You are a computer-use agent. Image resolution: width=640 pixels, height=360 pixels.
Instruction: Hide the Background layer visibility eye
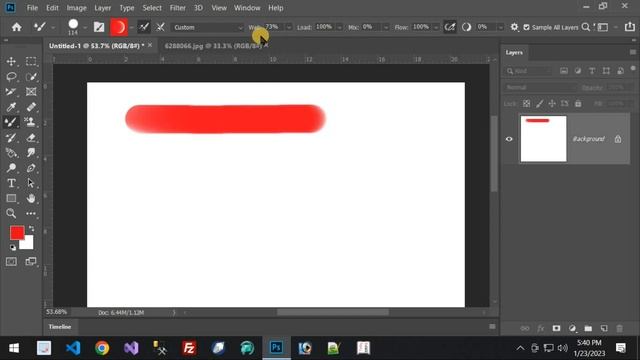point(509,139)
